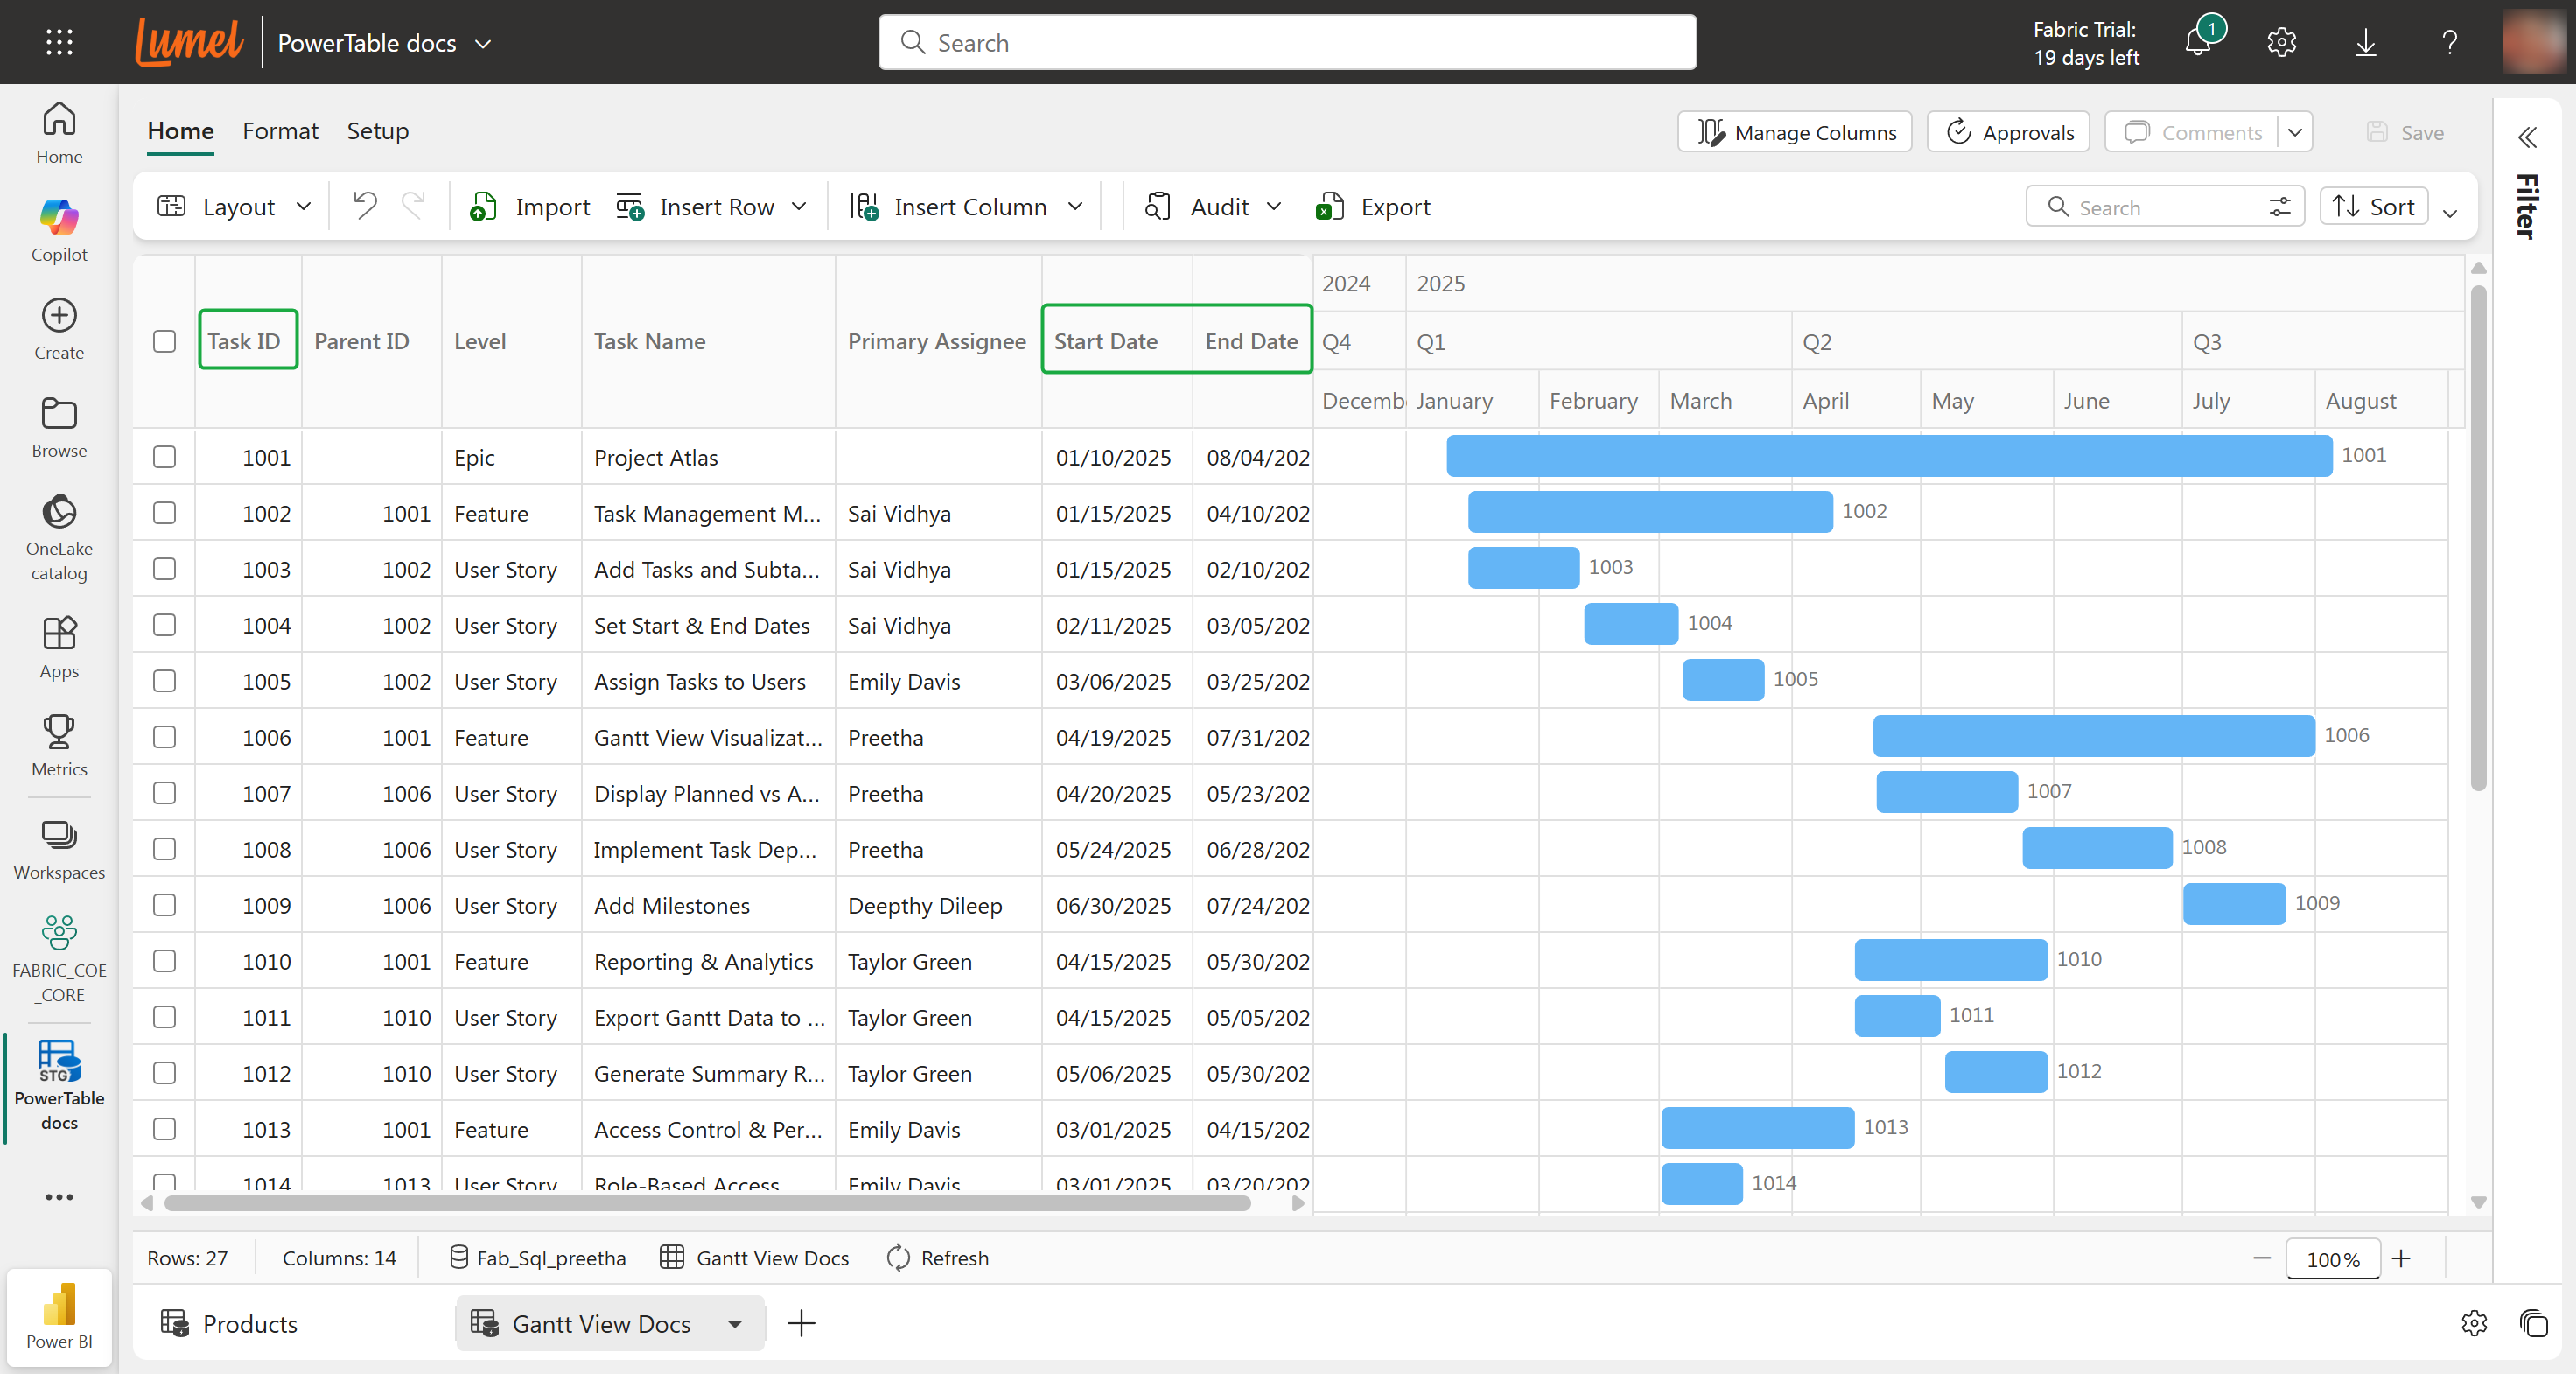The height and width of the screenshot is (1374, 2576).
Task: Click the undo arrow icon
Action: pyautogui.click(x=365, y=206)
